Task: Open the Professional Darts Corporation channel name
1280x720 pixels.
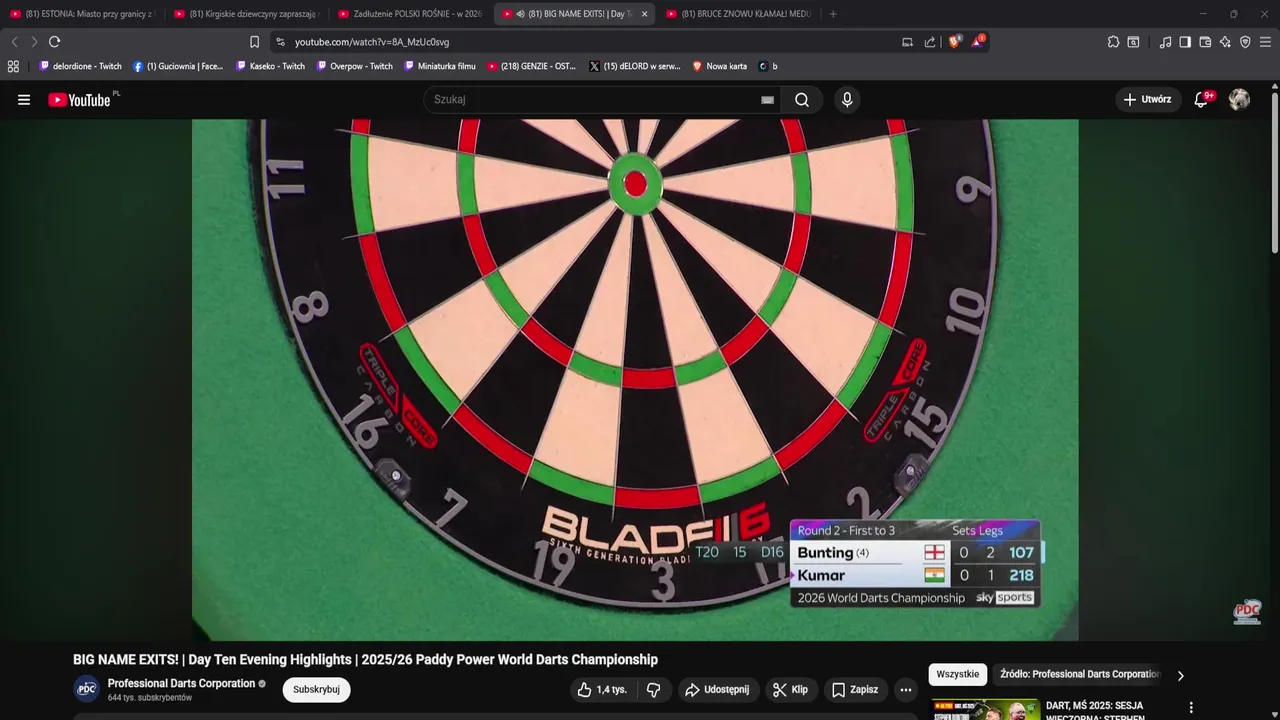Action: pos(181,683)
